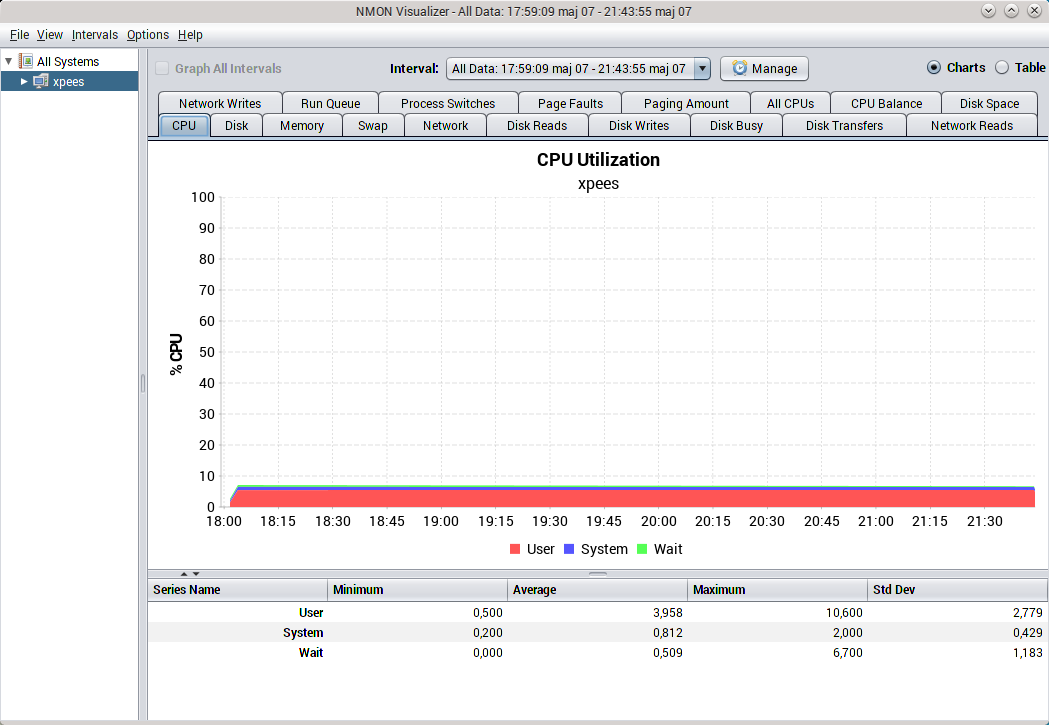Click Wait Std Dev value 1,183
The width and height of the screenshot is (1049, 725).
[1027, 652]
